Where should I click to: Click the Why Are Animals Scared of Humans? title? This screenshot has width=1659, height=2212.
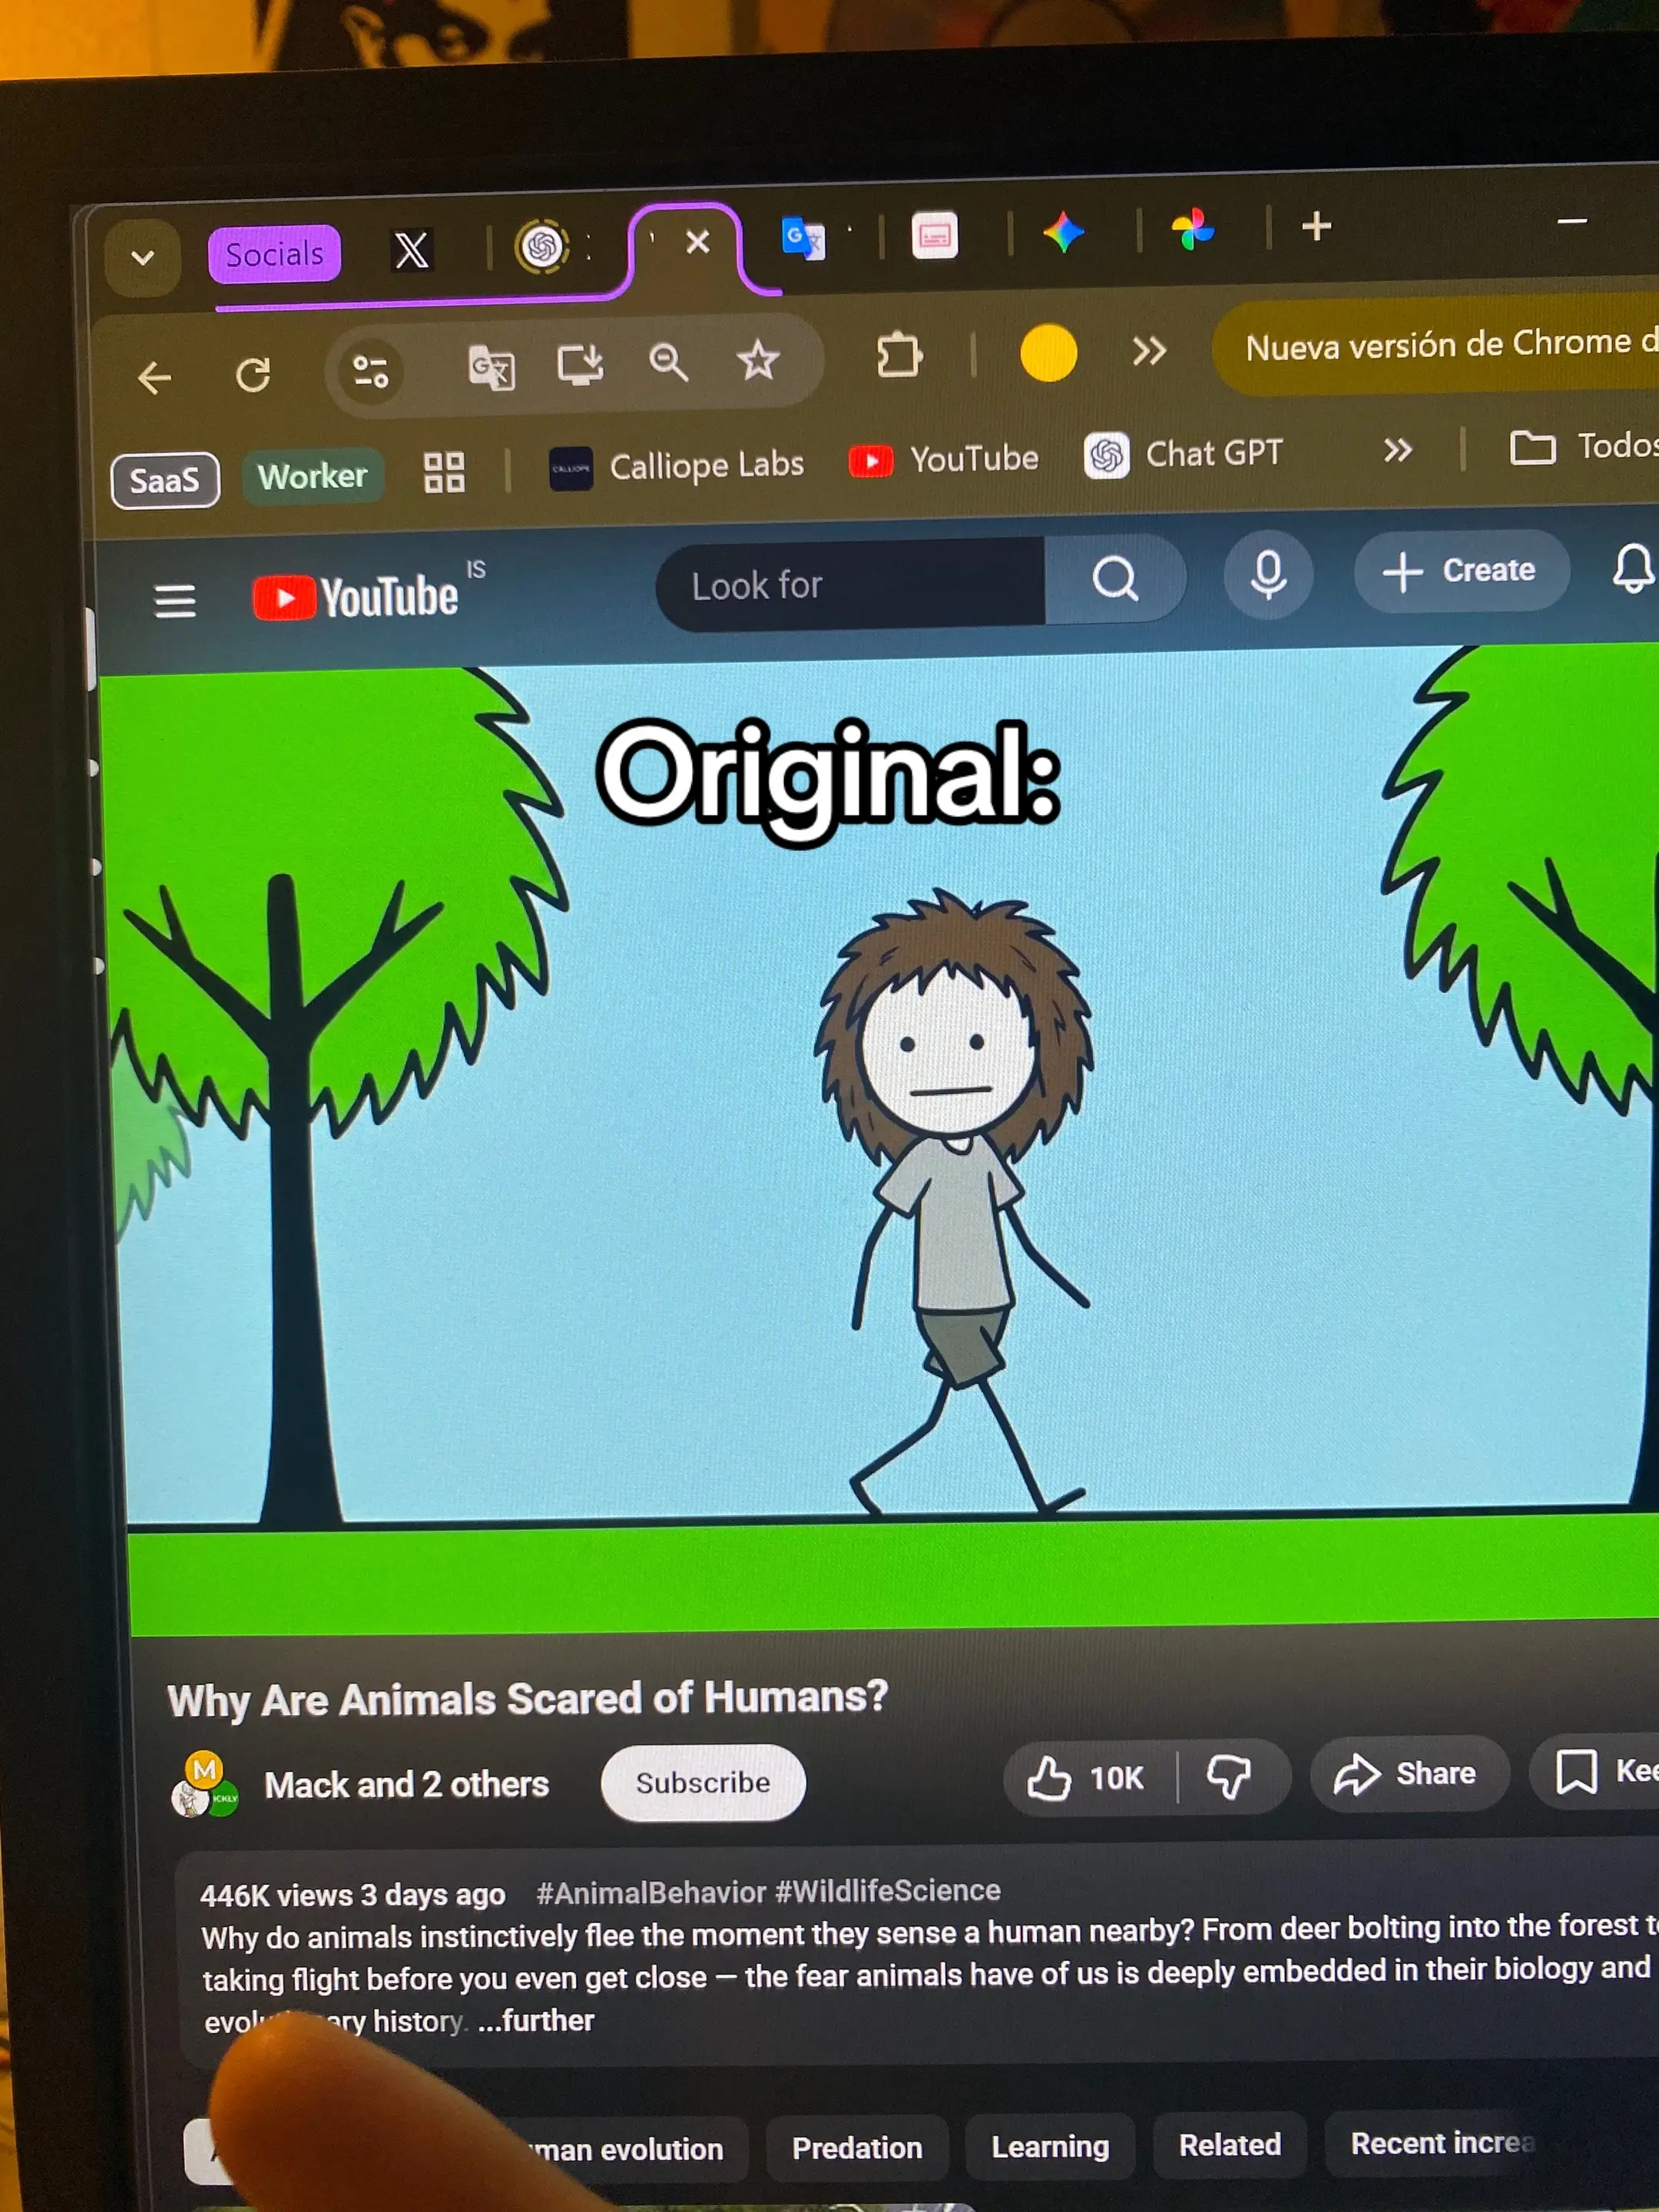[528, 1699]
